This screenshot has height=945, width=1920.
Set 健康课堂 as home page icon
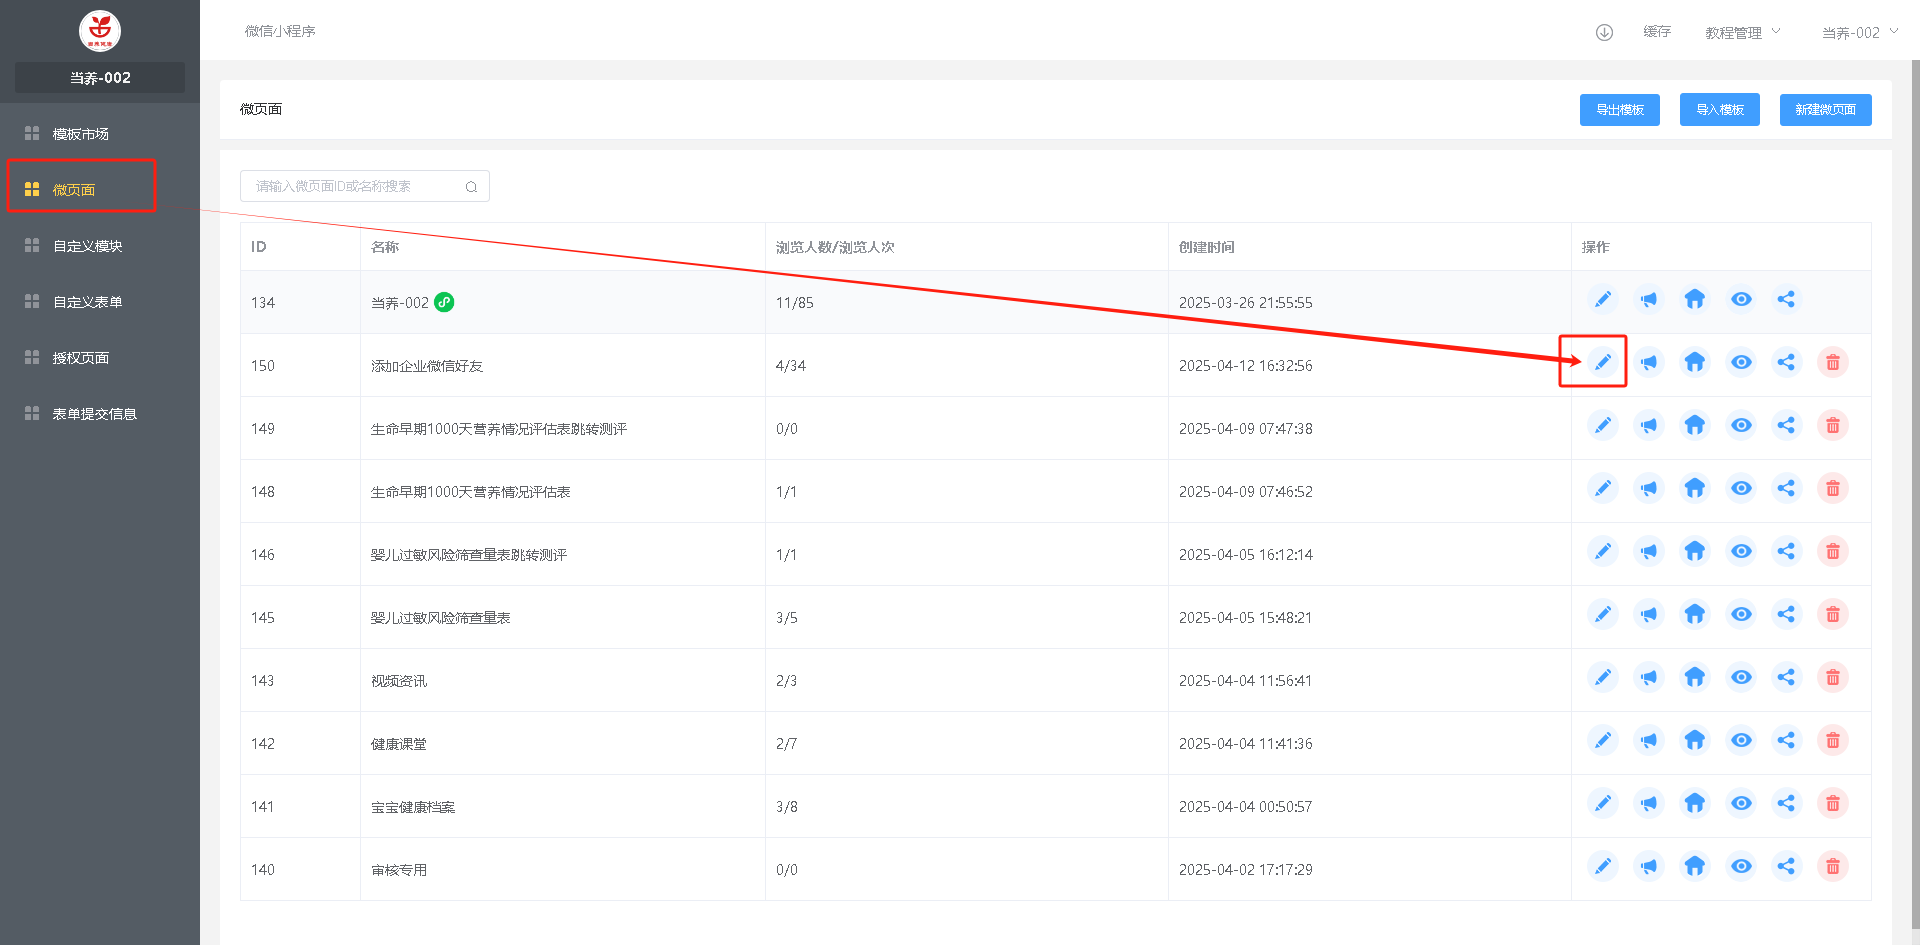click(x=1694, y=740)
